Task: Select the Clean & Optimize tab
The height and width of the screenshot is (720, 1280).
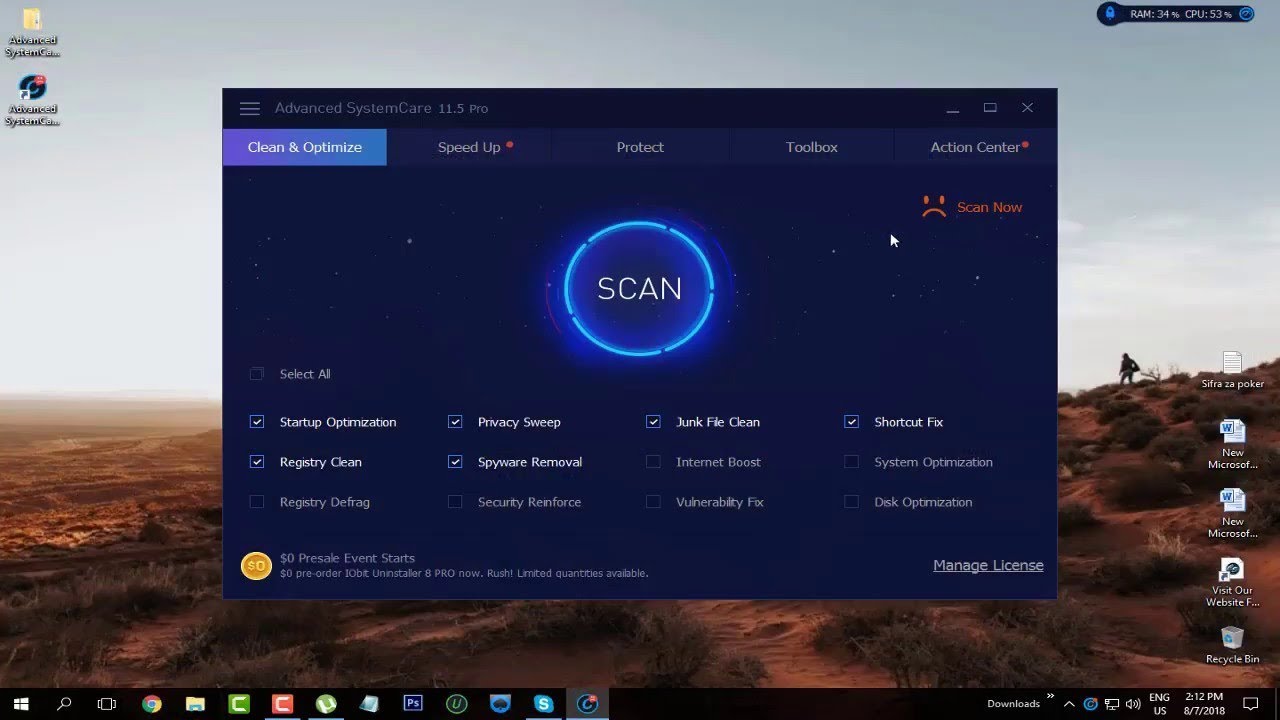Action: [x=305, y=147]
